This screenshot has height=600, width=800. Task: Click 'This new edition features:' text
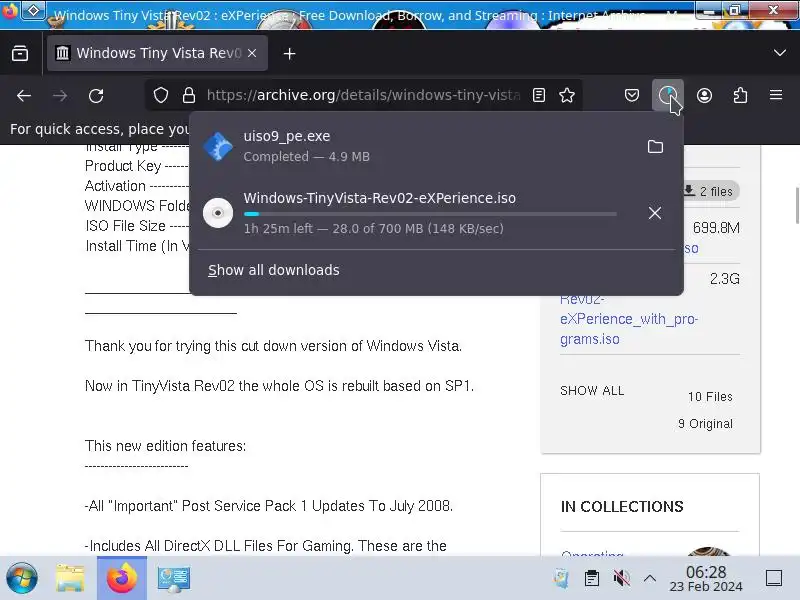tap(165, 446)
